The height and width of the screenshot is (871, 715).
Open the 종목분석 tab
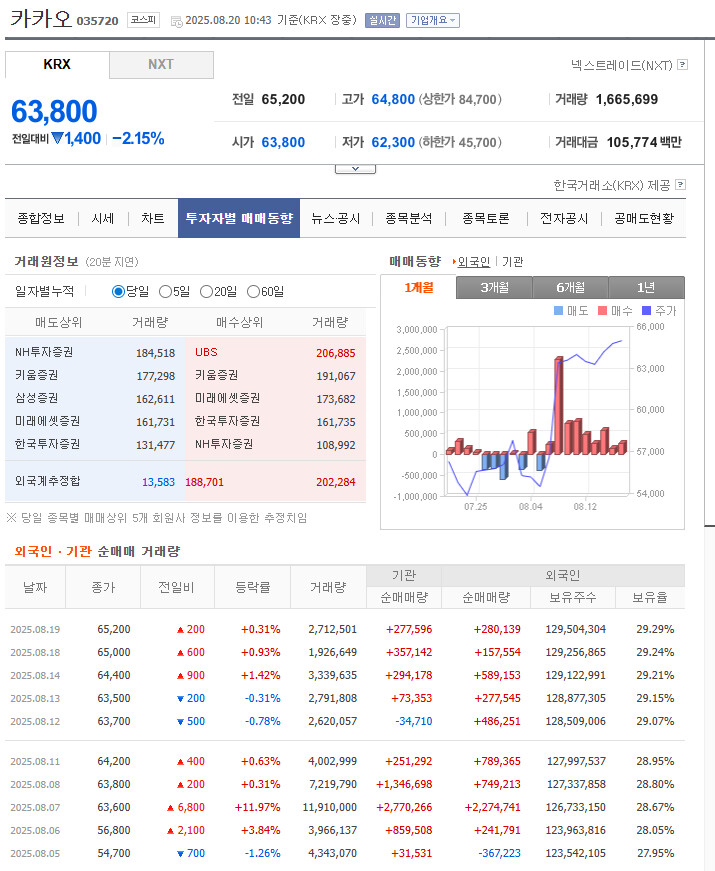[409, 218]
